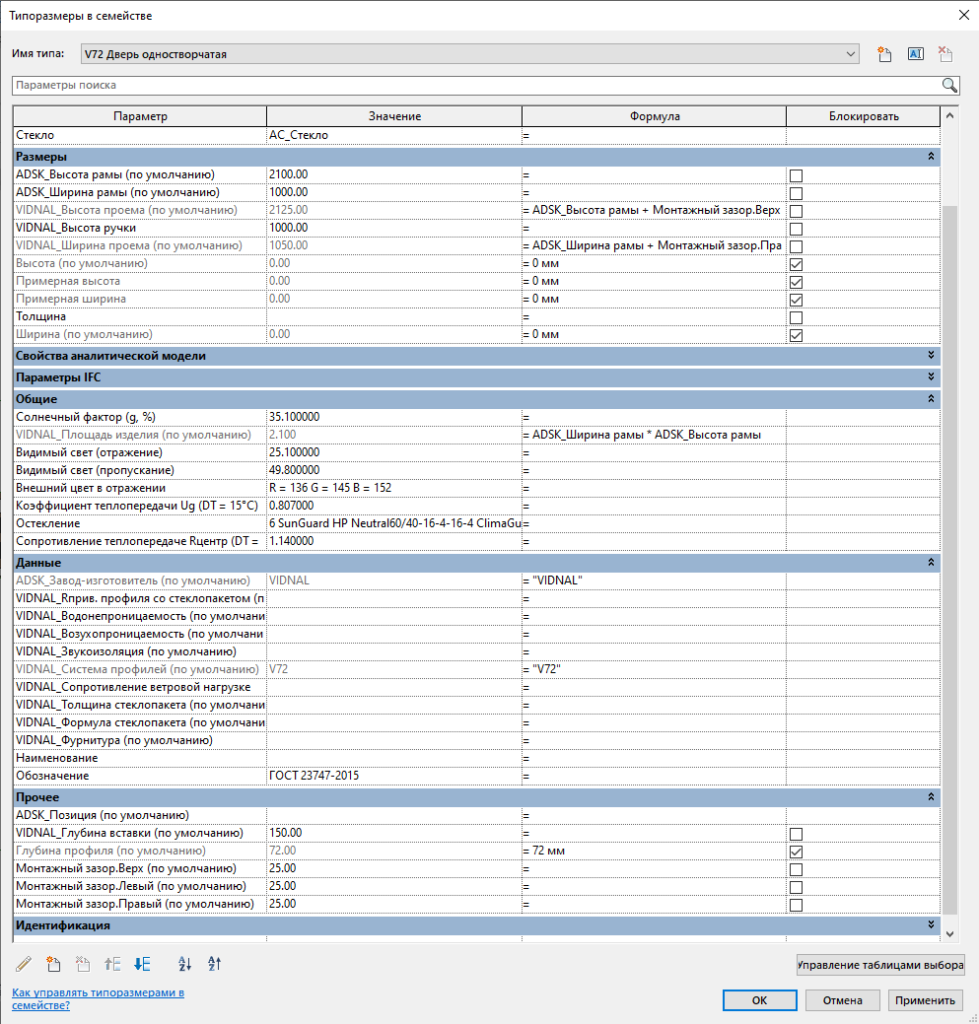Click the rename type icon
Screen dimensions: 979x1024
click(916, 54)
